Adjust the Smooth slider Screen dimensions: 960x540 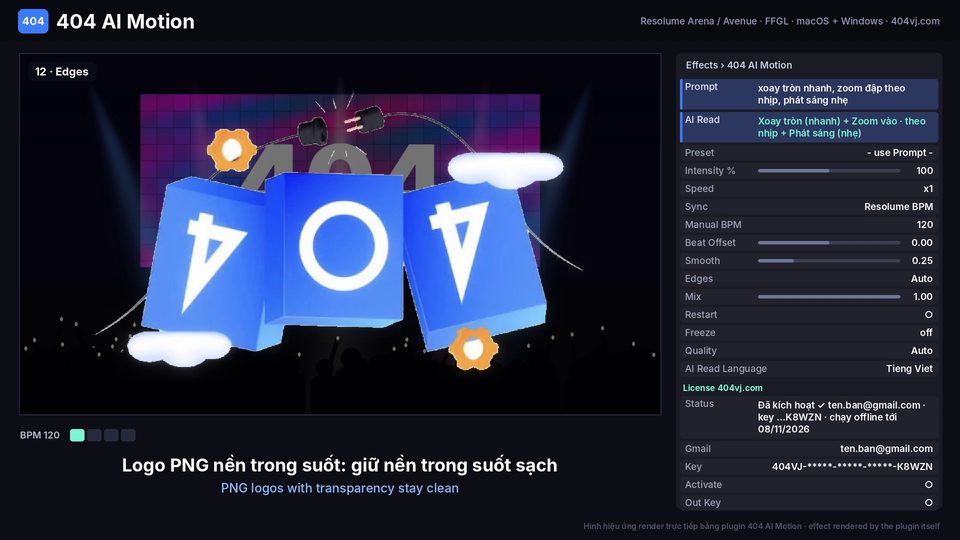829,261
